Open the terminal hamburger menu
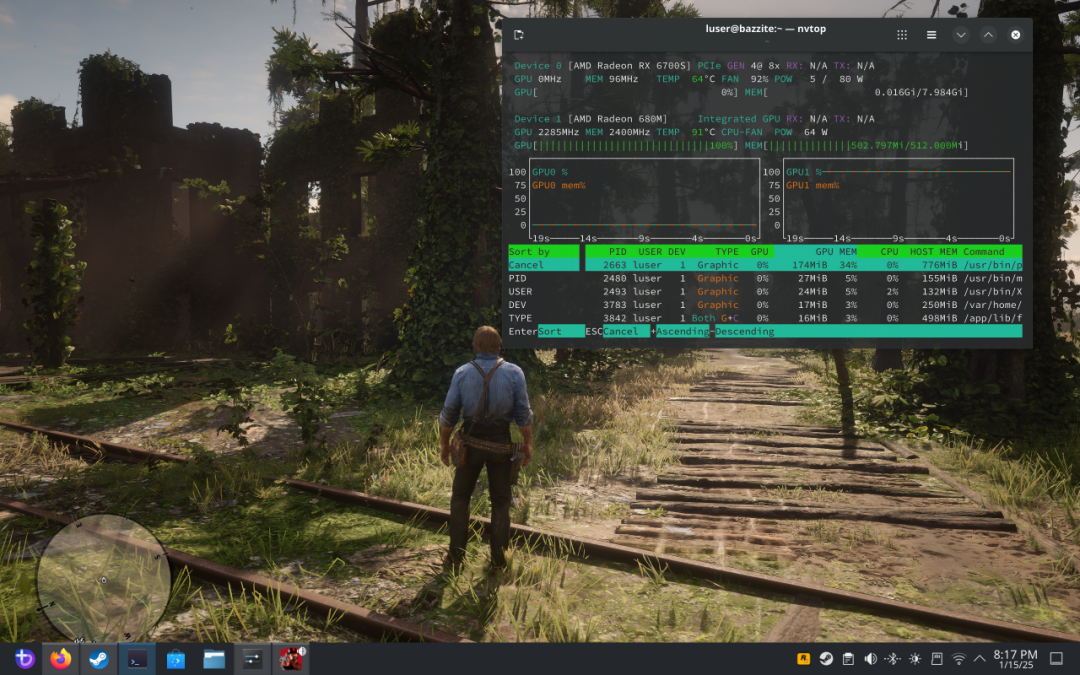This screenshot has width=1080, height=675. 931,34
